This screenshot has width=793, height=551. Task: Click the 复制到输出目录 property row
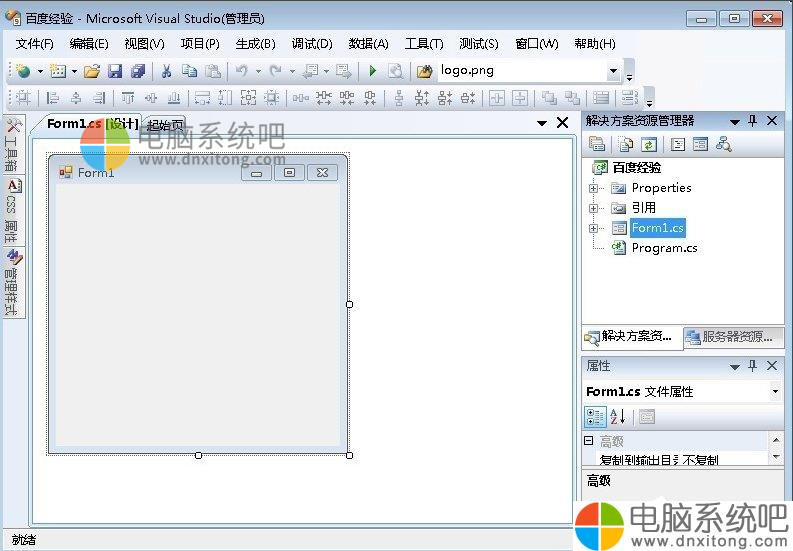pyautogui.click(x=676, y=460)
